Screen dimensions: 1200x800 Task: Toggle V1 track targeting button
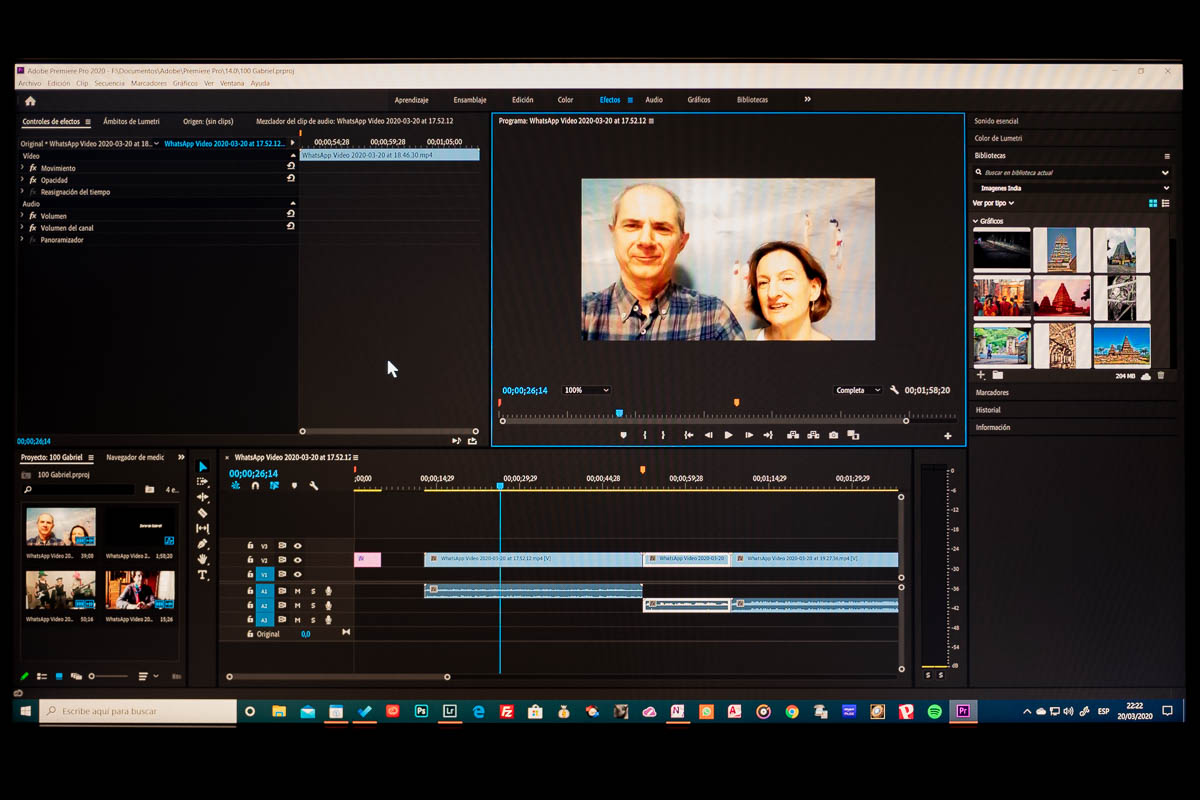point(265,575)
